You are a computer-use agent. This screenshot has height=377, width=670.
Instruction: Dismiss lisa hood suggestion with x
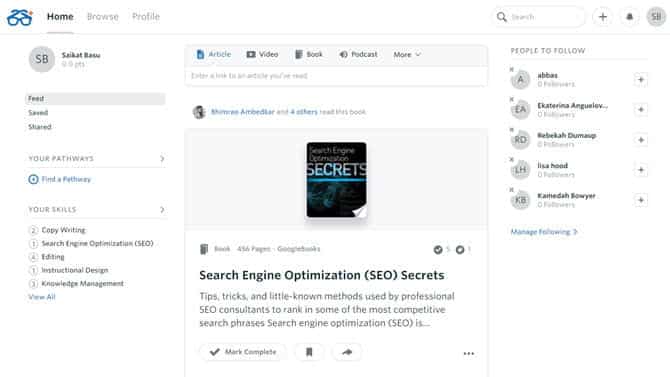point(511,159)
